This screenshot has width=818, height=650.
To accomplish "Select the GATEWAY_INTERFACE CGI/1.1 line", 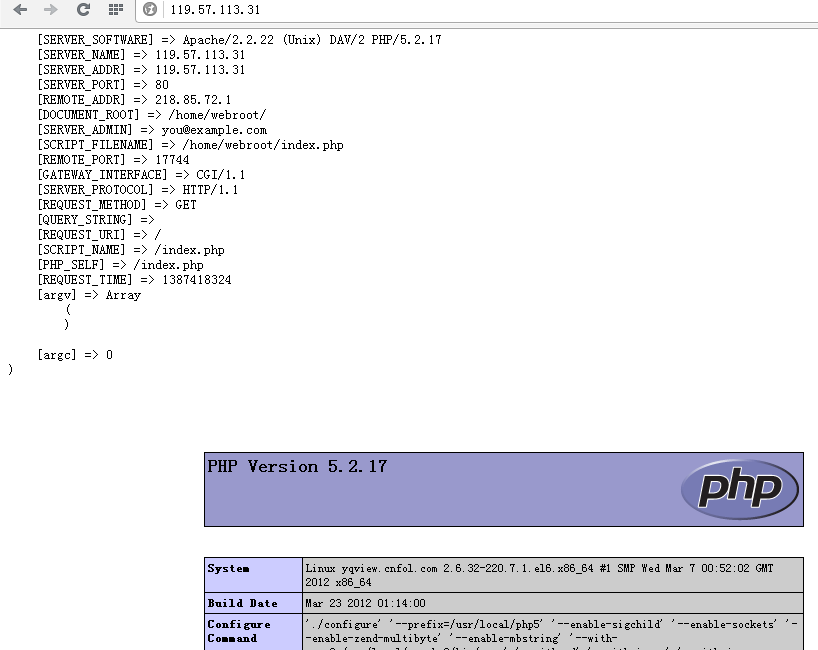I will coord(141,175).
